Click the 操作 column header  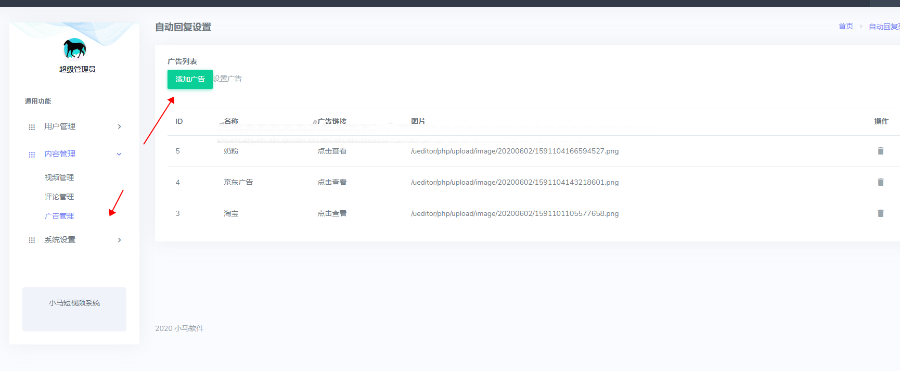881,121
